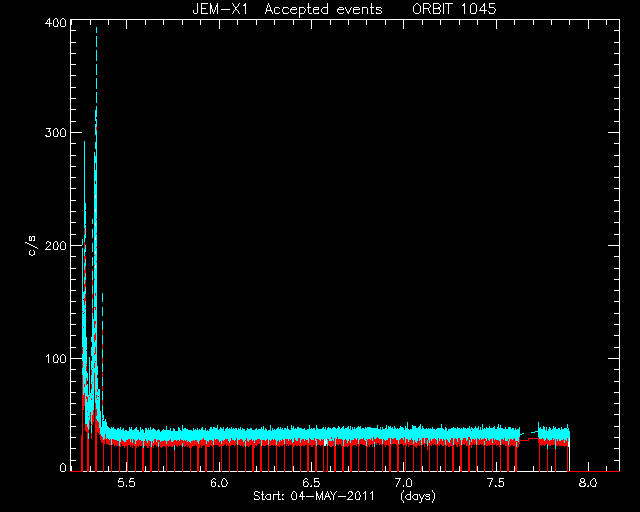Click the '(days)' x-axis unit label

coord(418,496)
